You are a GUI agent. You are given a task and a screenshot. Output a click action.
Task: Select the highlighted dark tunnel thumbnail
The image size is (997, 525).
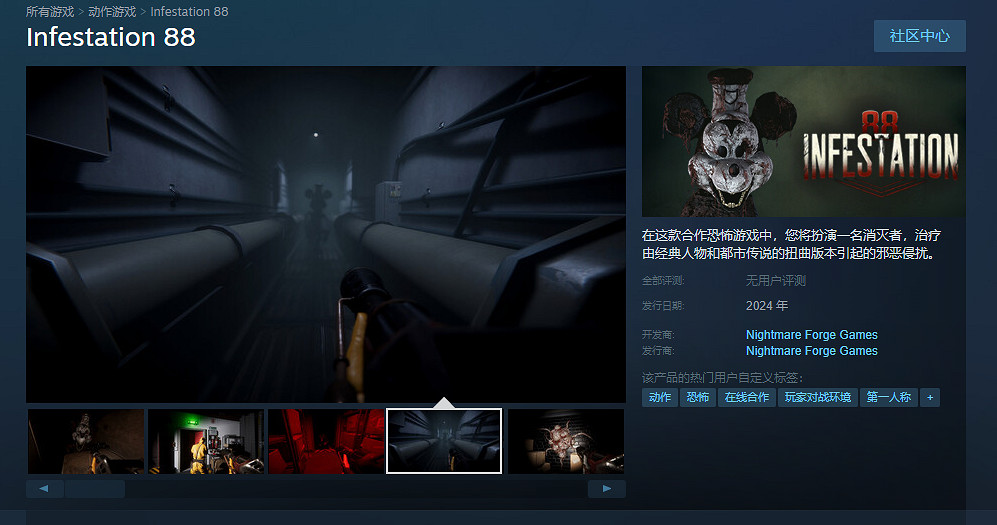pyautogui.click(x=444, y=441)
